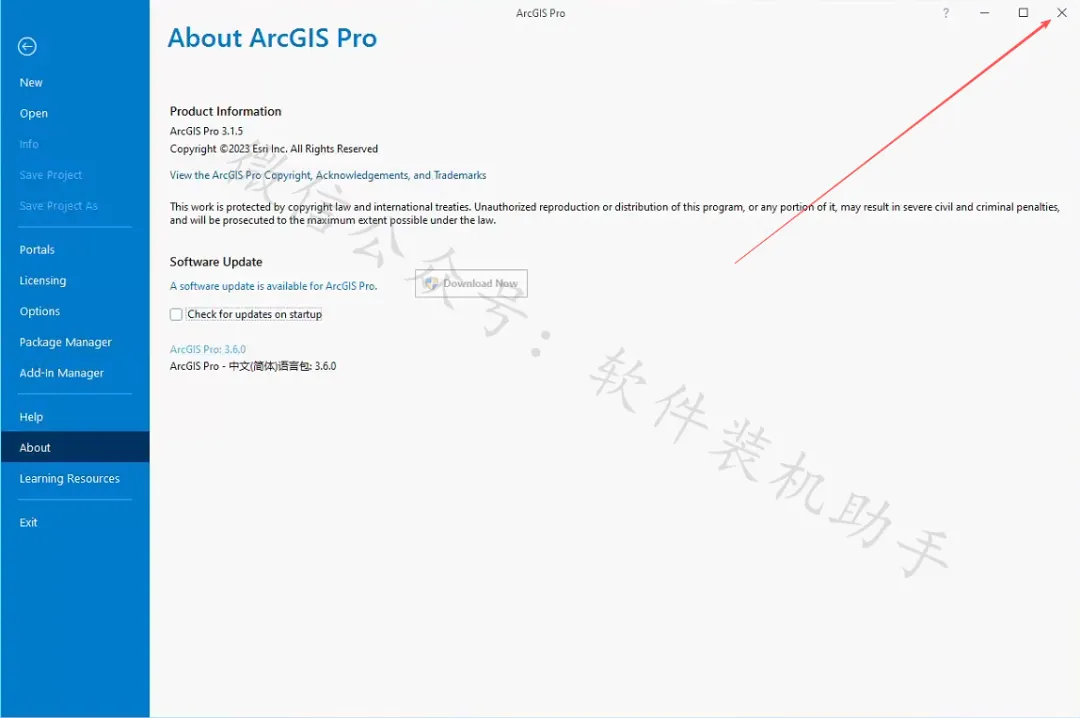This screenshot has width=1080, height=718.
Task: Close the ArcGIS Pro window
Action: [1061, 12]
